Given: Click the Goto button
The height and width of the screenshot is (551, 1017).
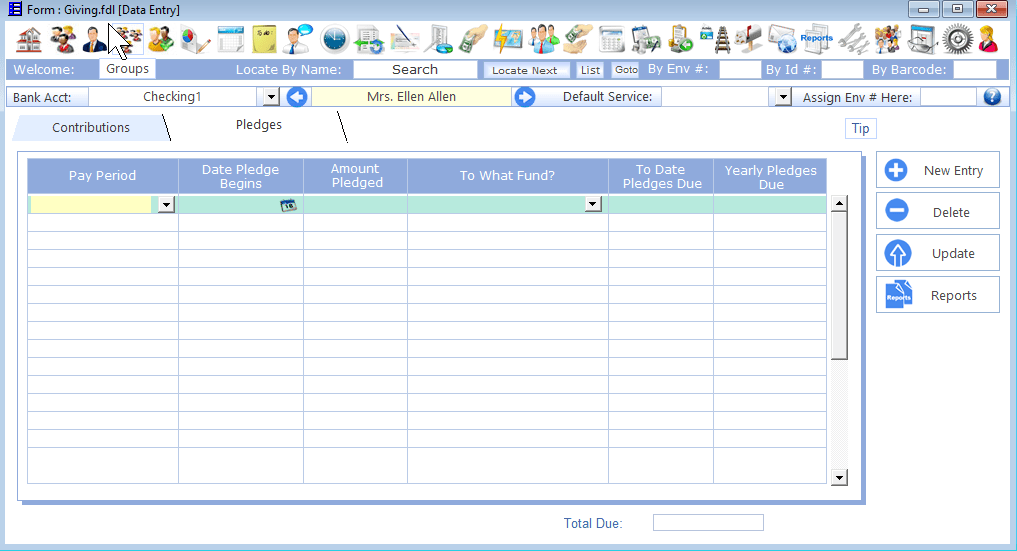Looking at the screenshot, I should coord(626,70).
